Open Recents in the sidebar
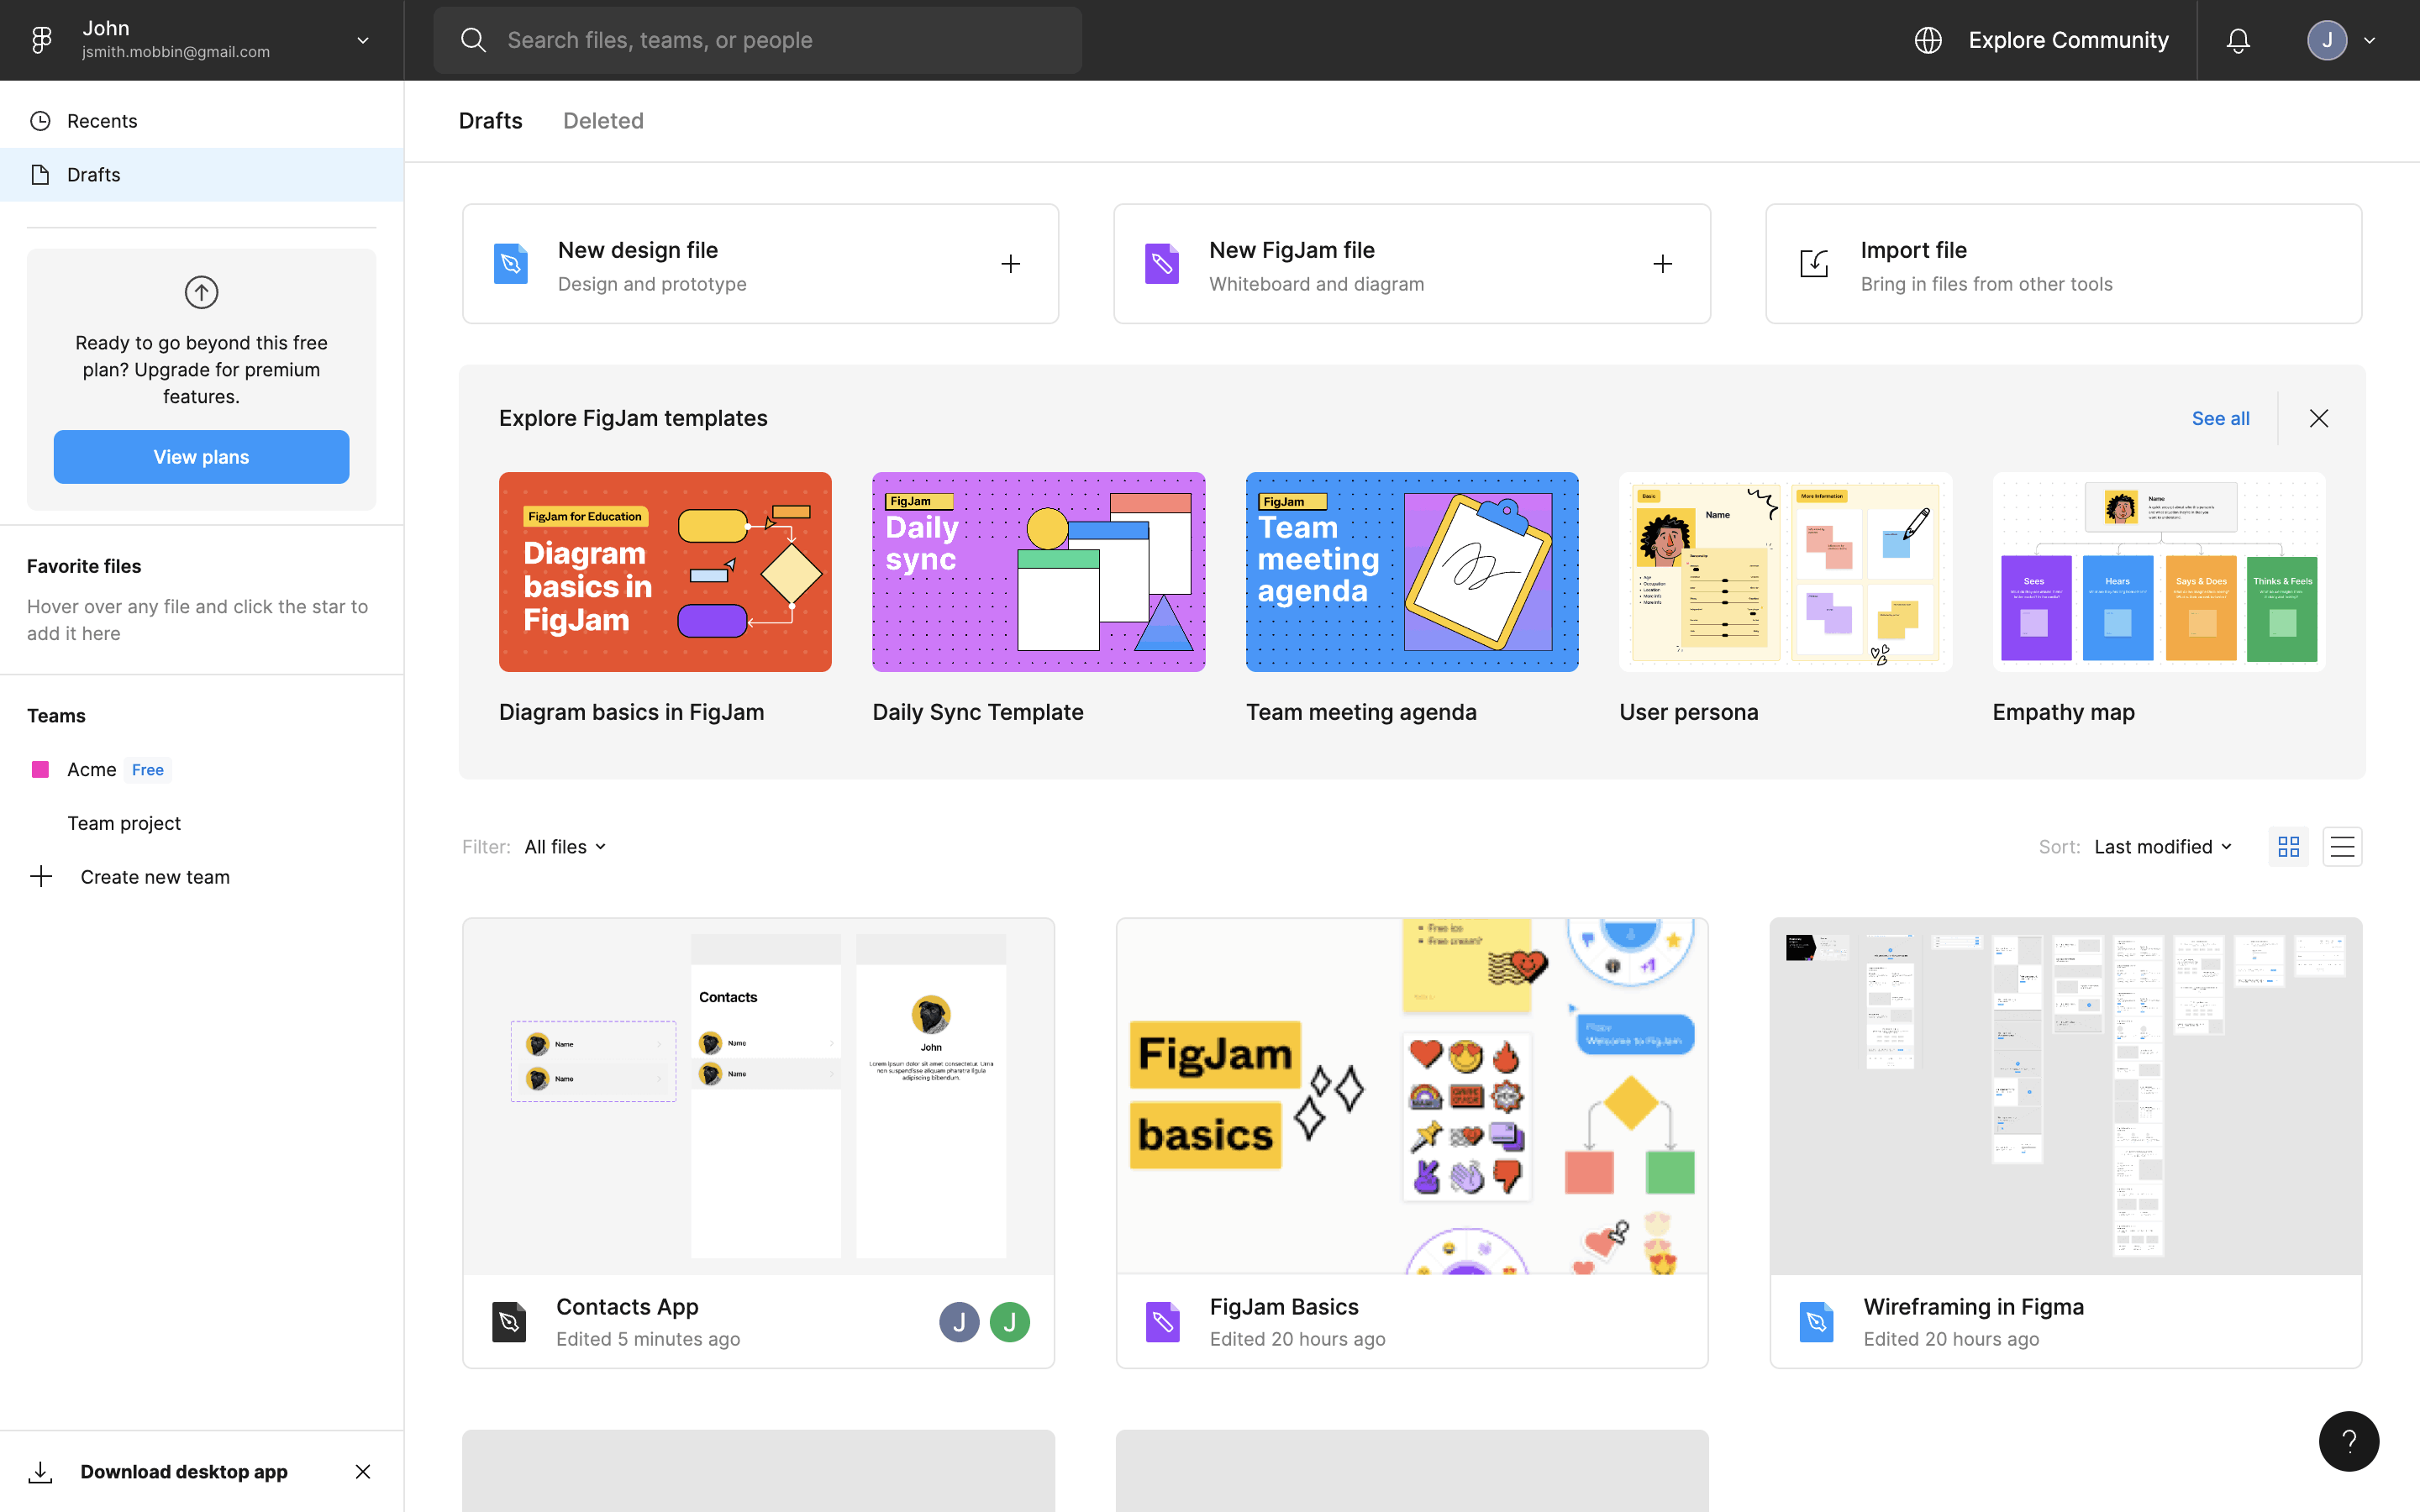2420x1512 pixels. (101, 121)
